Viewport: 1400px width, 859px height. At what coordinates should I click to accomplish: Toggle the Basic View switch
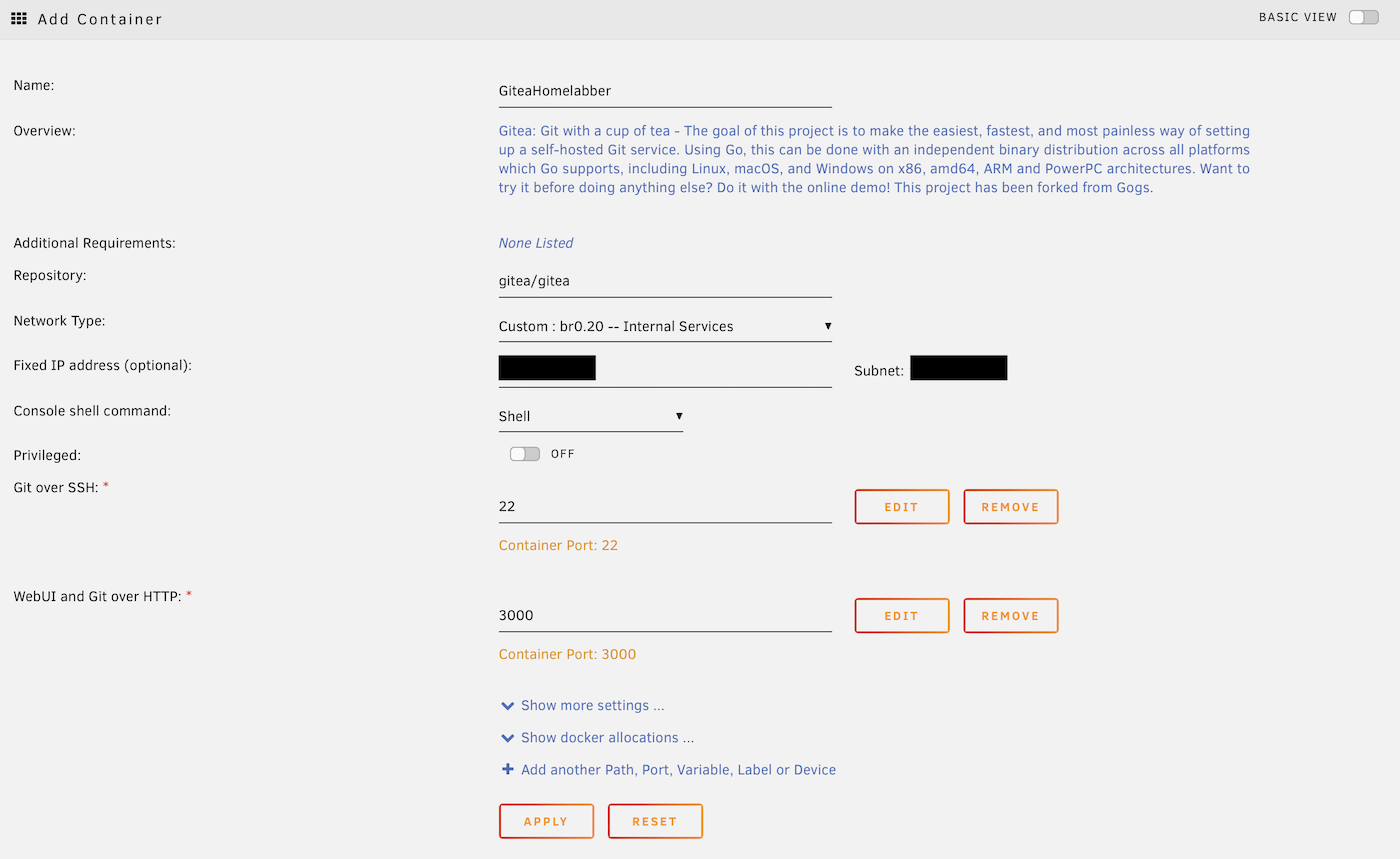pos(1363,17)
